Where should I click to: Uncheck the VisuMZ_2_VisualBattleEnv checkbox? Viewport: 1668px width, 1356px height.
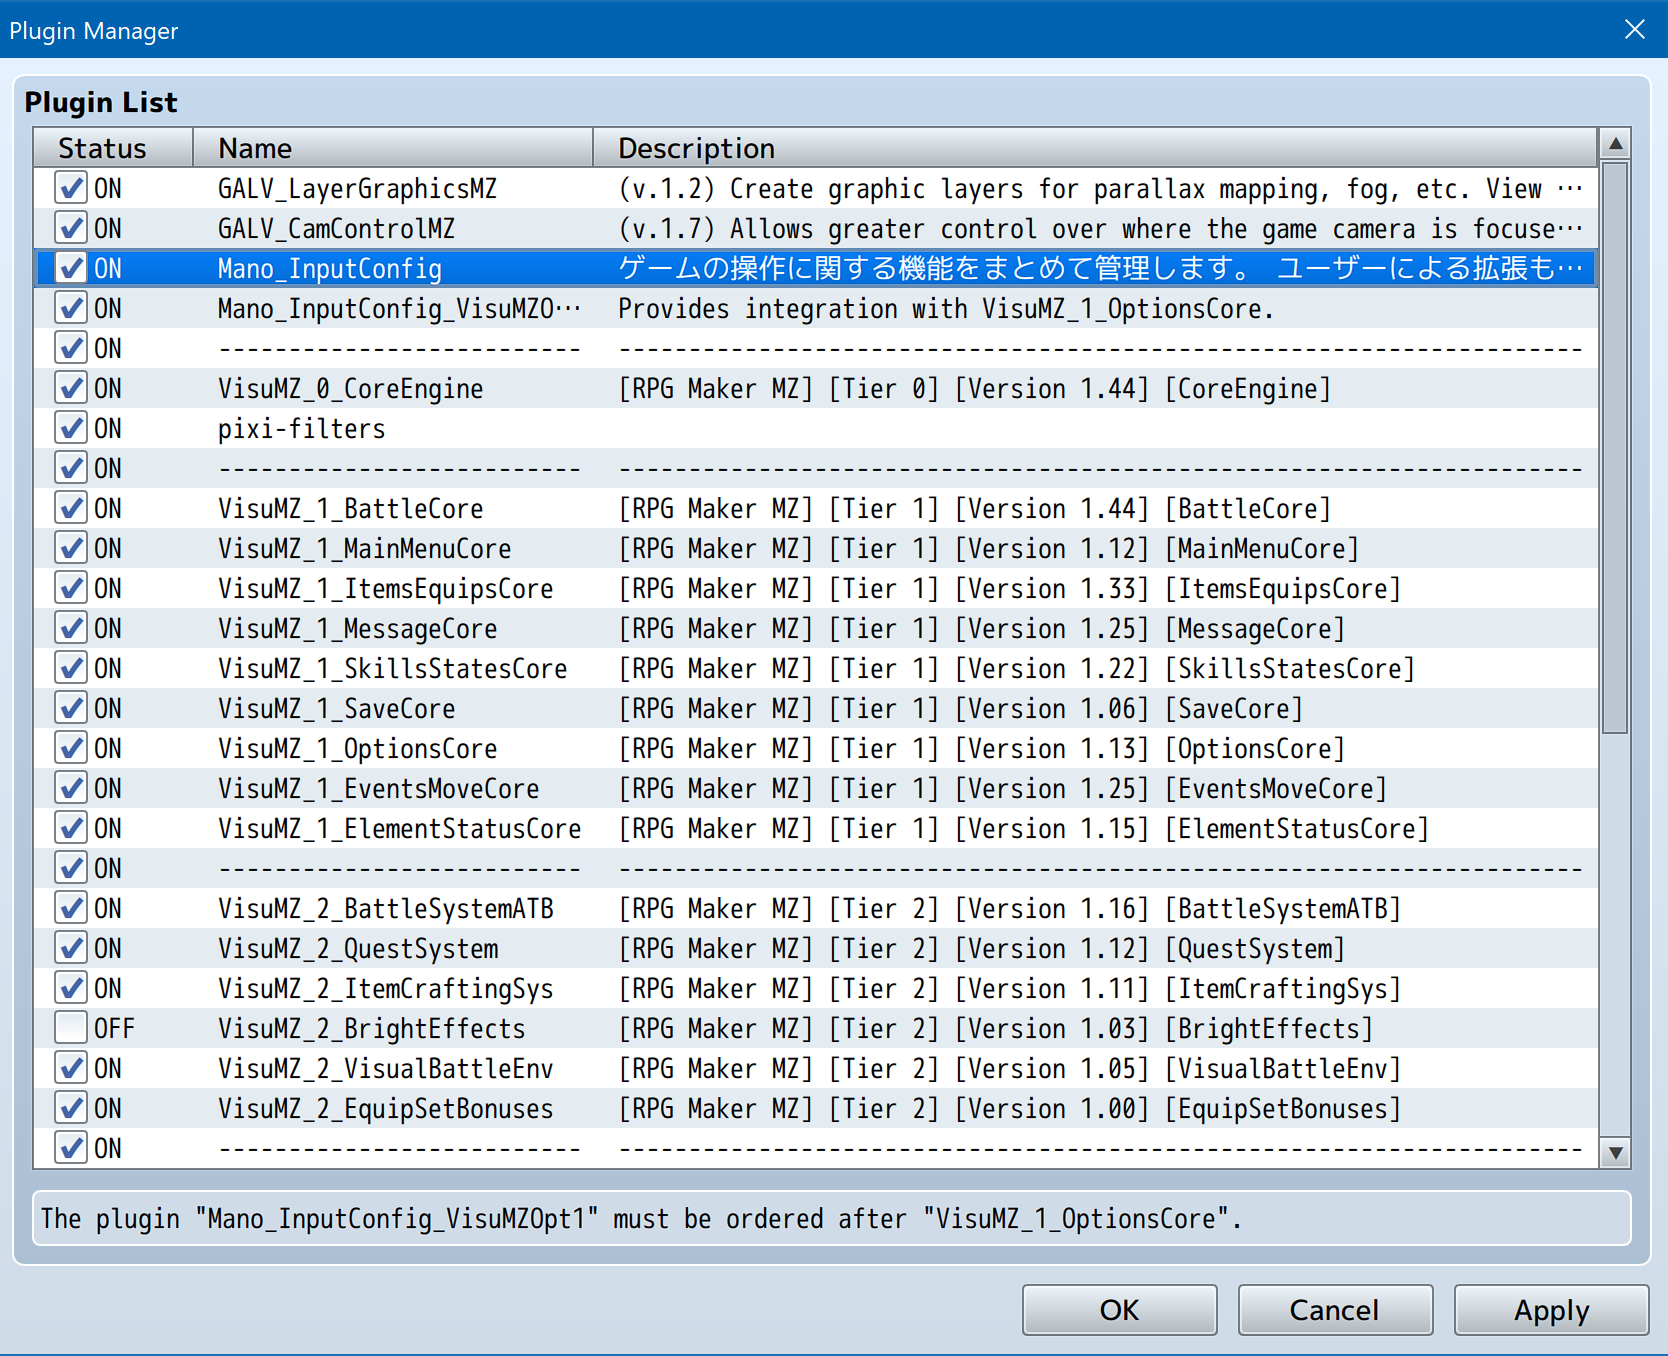[71, 1068]
